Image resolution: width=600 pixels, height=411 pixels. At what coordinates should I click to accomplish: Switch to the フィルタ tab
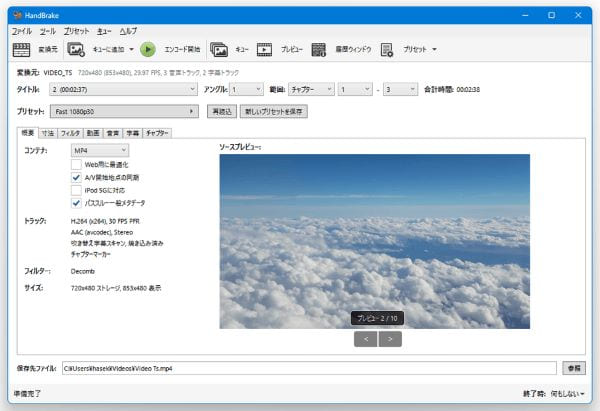click(x=70, y=133)
